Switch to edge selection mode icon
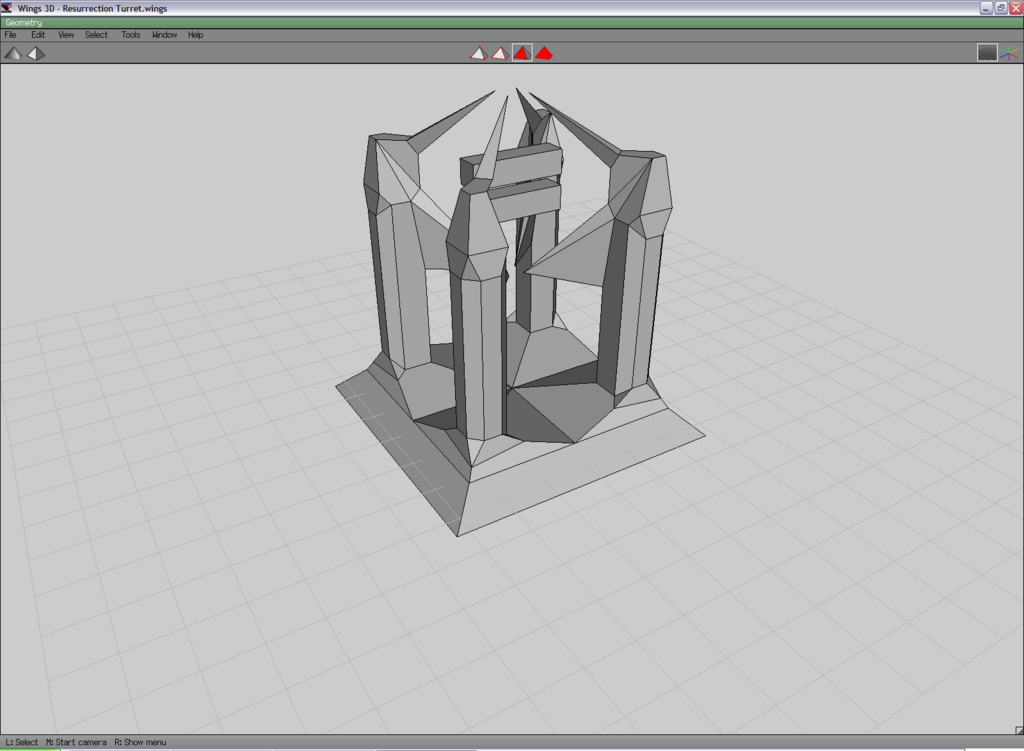The height and width of the screenshot is (751, 1024). pos(500,53)
